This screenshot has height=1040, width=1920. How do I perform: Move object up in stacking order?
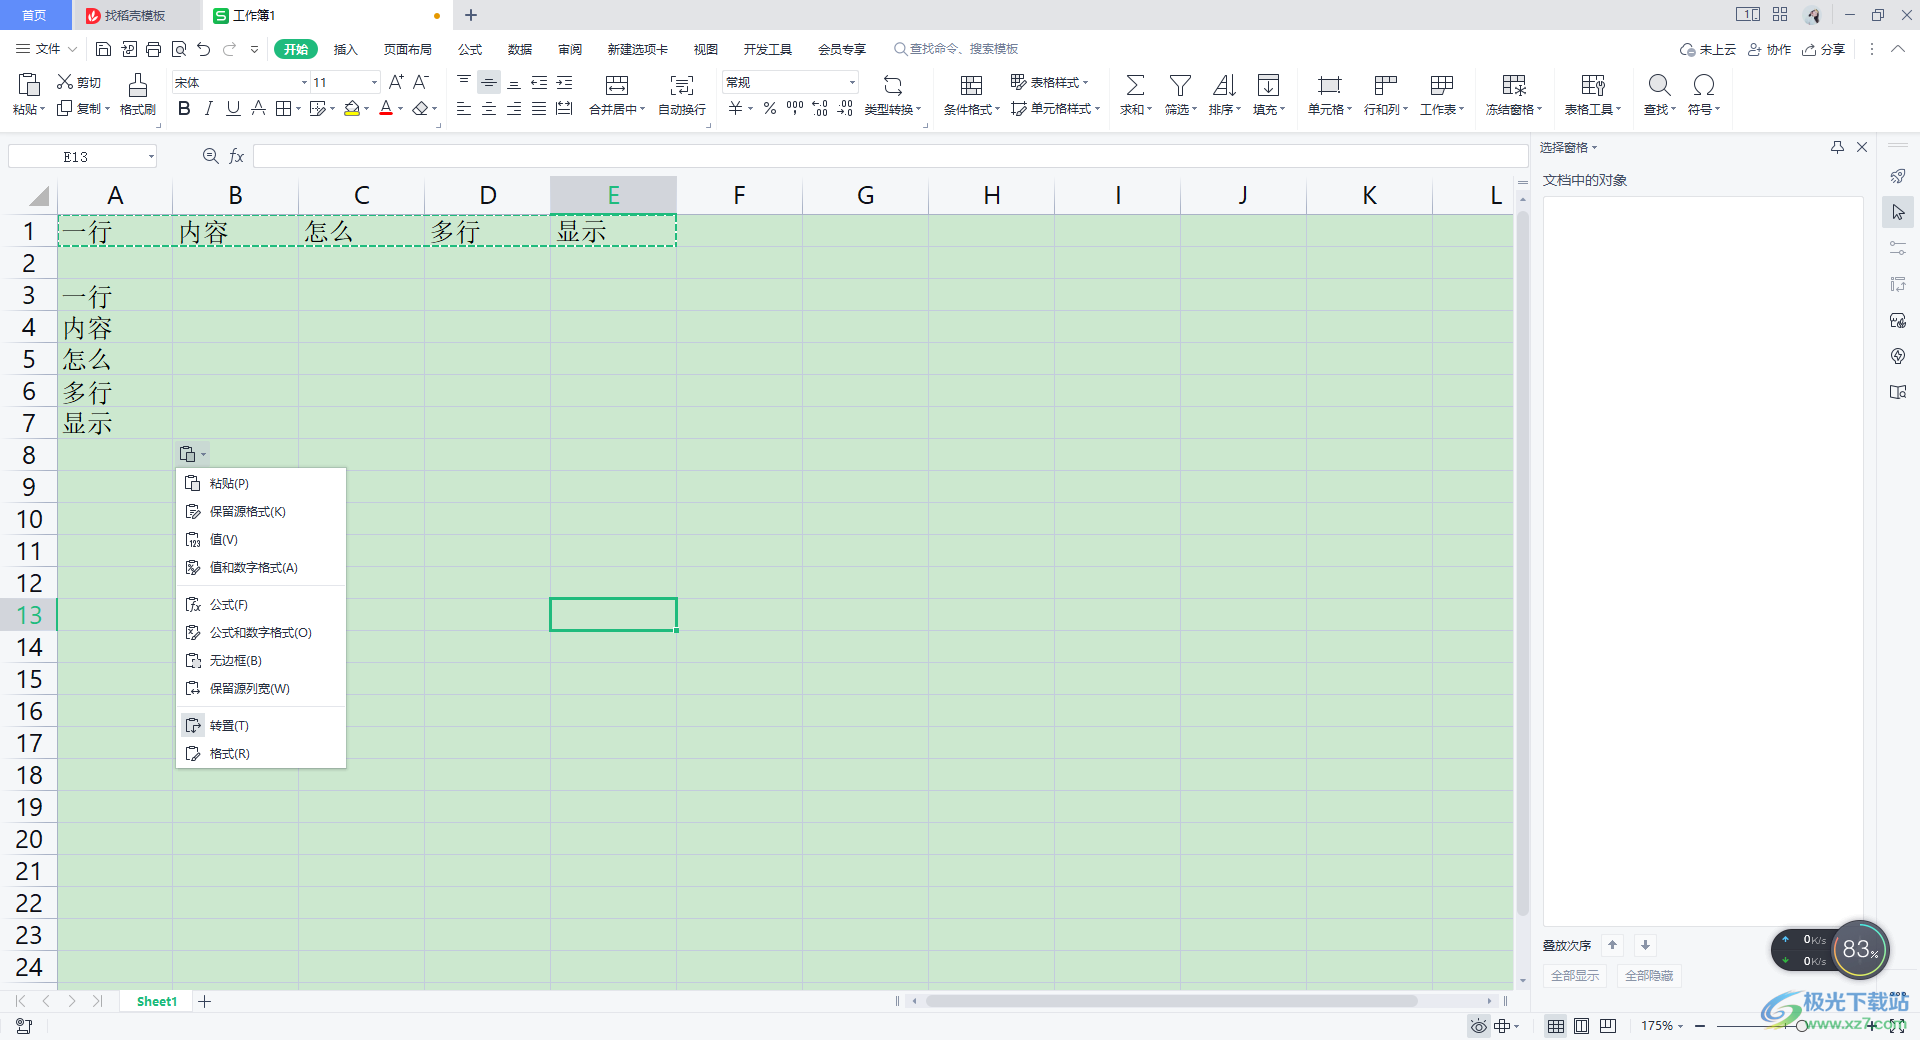(x=1612, y=945)
